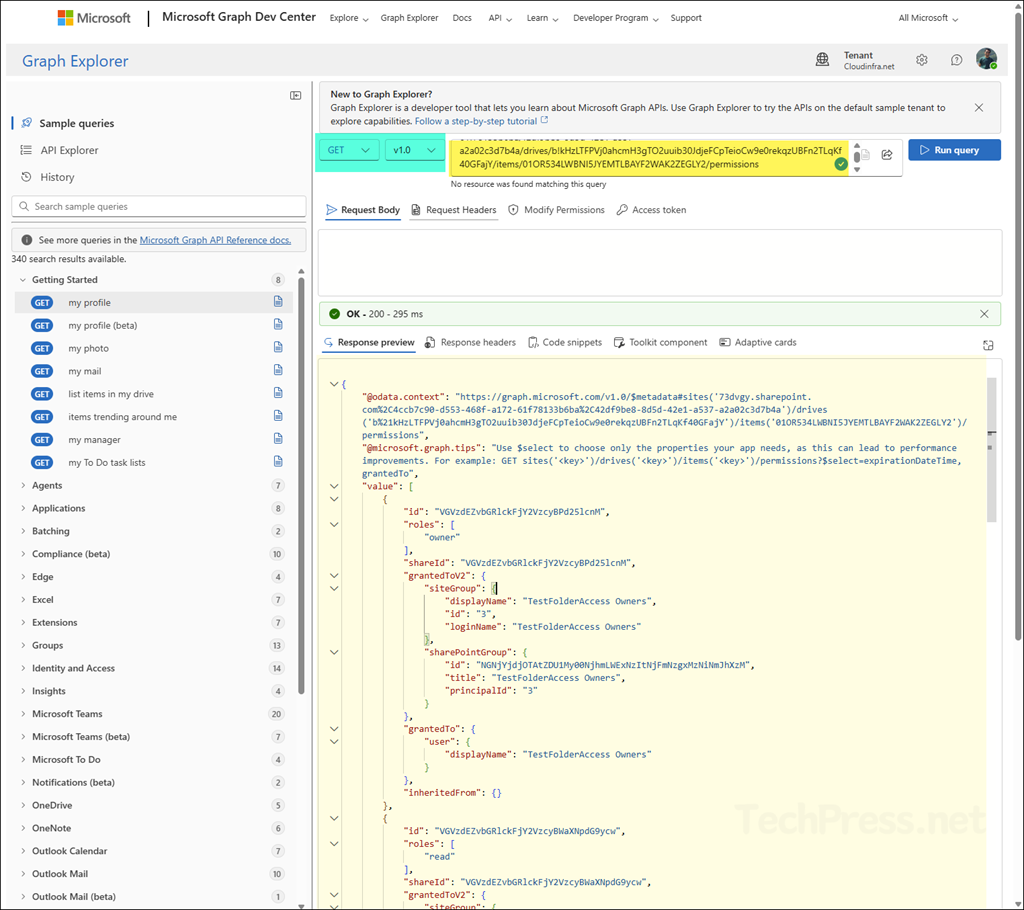
Task: Open History section
Action: pos(57,177)
